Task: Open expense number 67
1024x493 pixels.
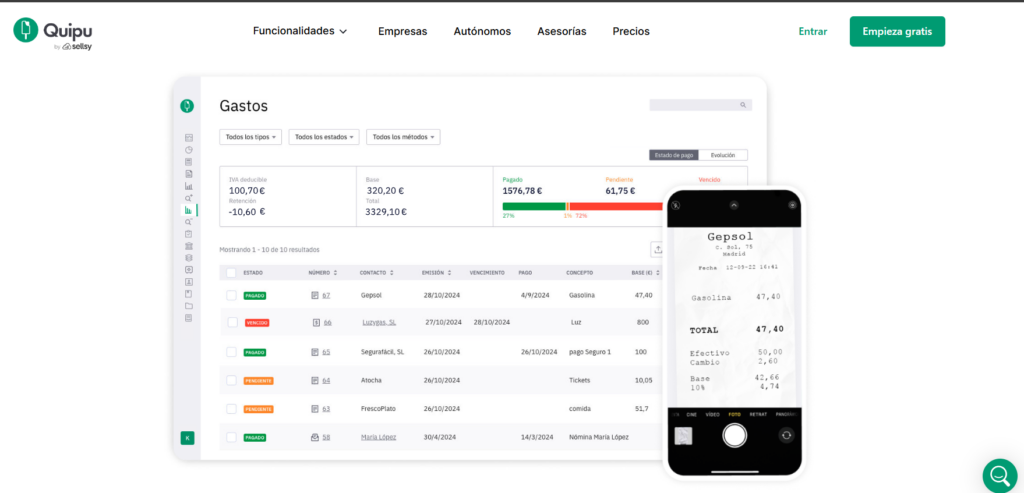Action: [x=326, y=295]
